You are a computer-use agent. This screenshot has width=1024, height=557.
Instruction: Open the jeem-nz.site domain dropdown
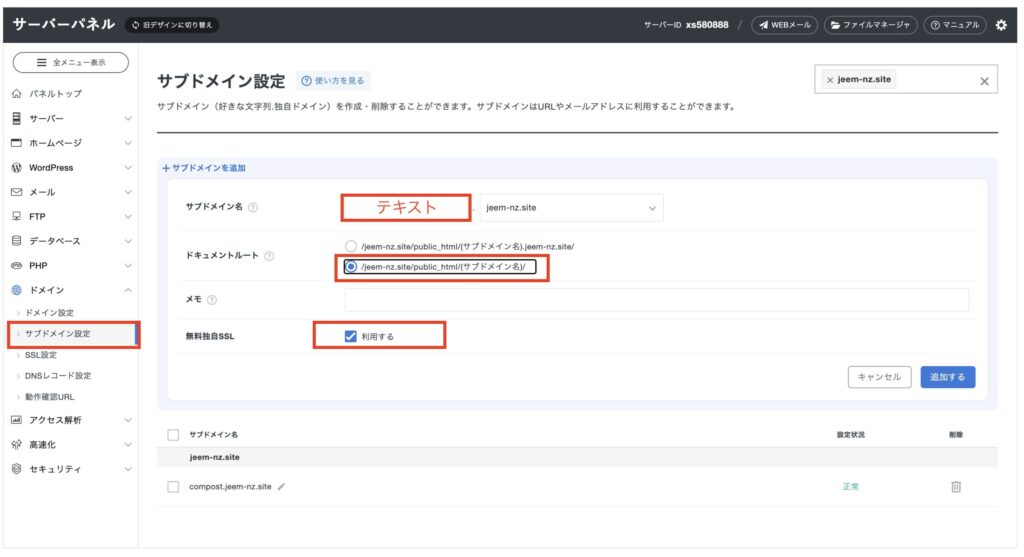click(571, 208)
